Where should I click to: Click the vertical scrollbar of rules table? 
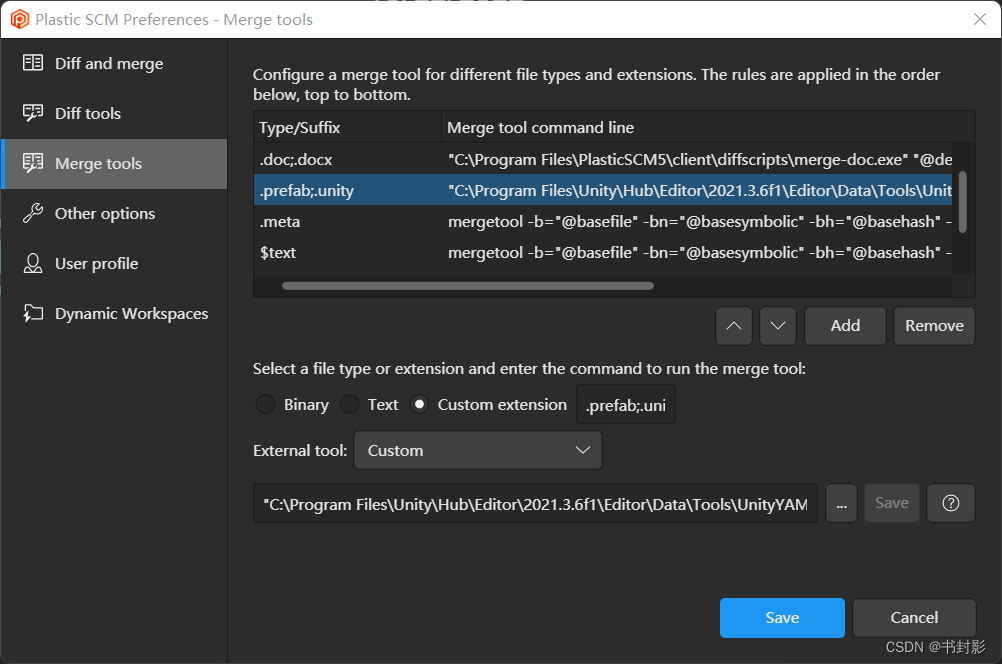click(x=962, y=202)
